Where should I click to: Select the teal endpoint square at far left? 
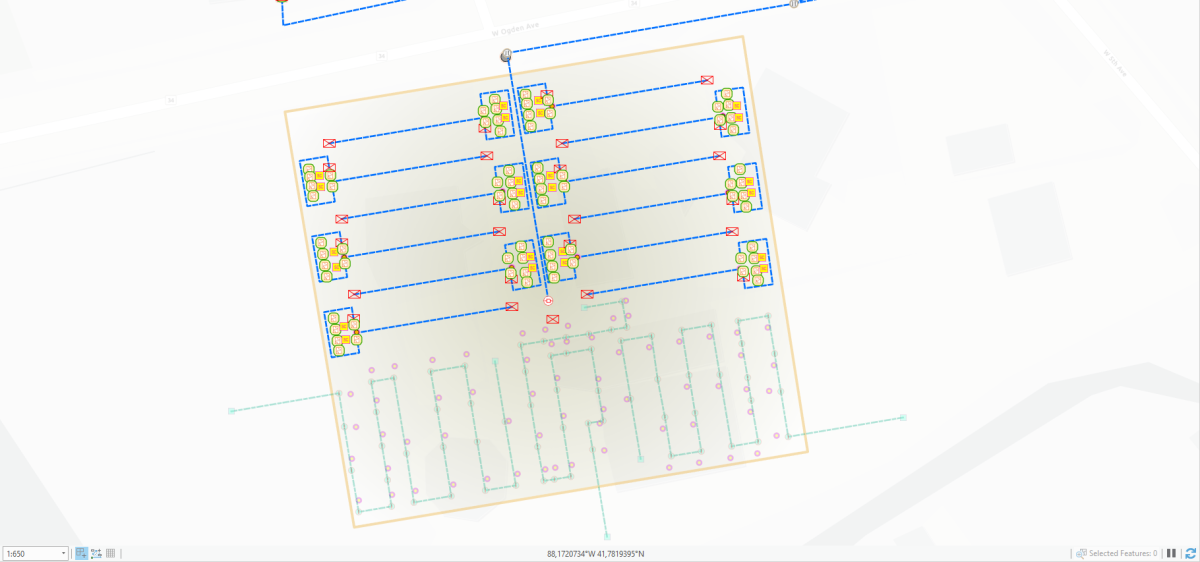[231, 410]
